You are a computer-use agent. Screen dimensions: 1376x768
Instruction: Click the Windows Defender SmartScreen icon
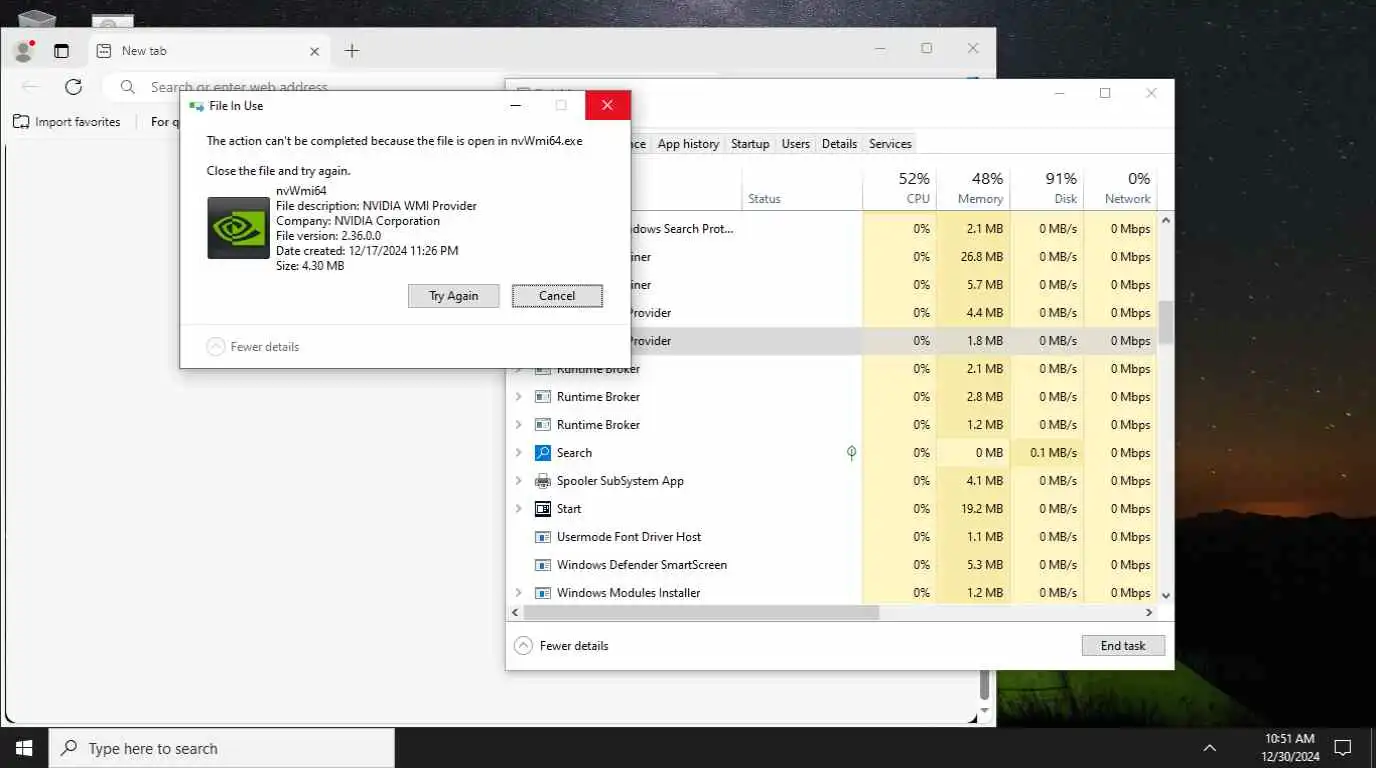pyautogui.click(x=543, y=565)
